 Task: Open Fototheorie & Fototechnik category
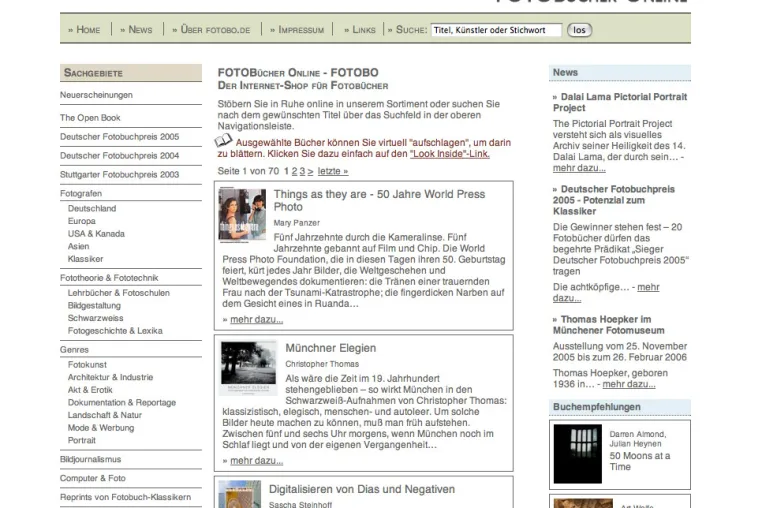pyautogui.click(x=109, y=278)
